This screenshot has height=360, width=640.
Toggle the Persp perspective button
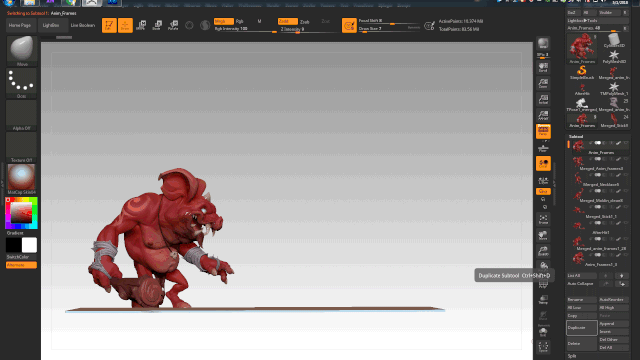pyautogui.click(x=543, y=131)
